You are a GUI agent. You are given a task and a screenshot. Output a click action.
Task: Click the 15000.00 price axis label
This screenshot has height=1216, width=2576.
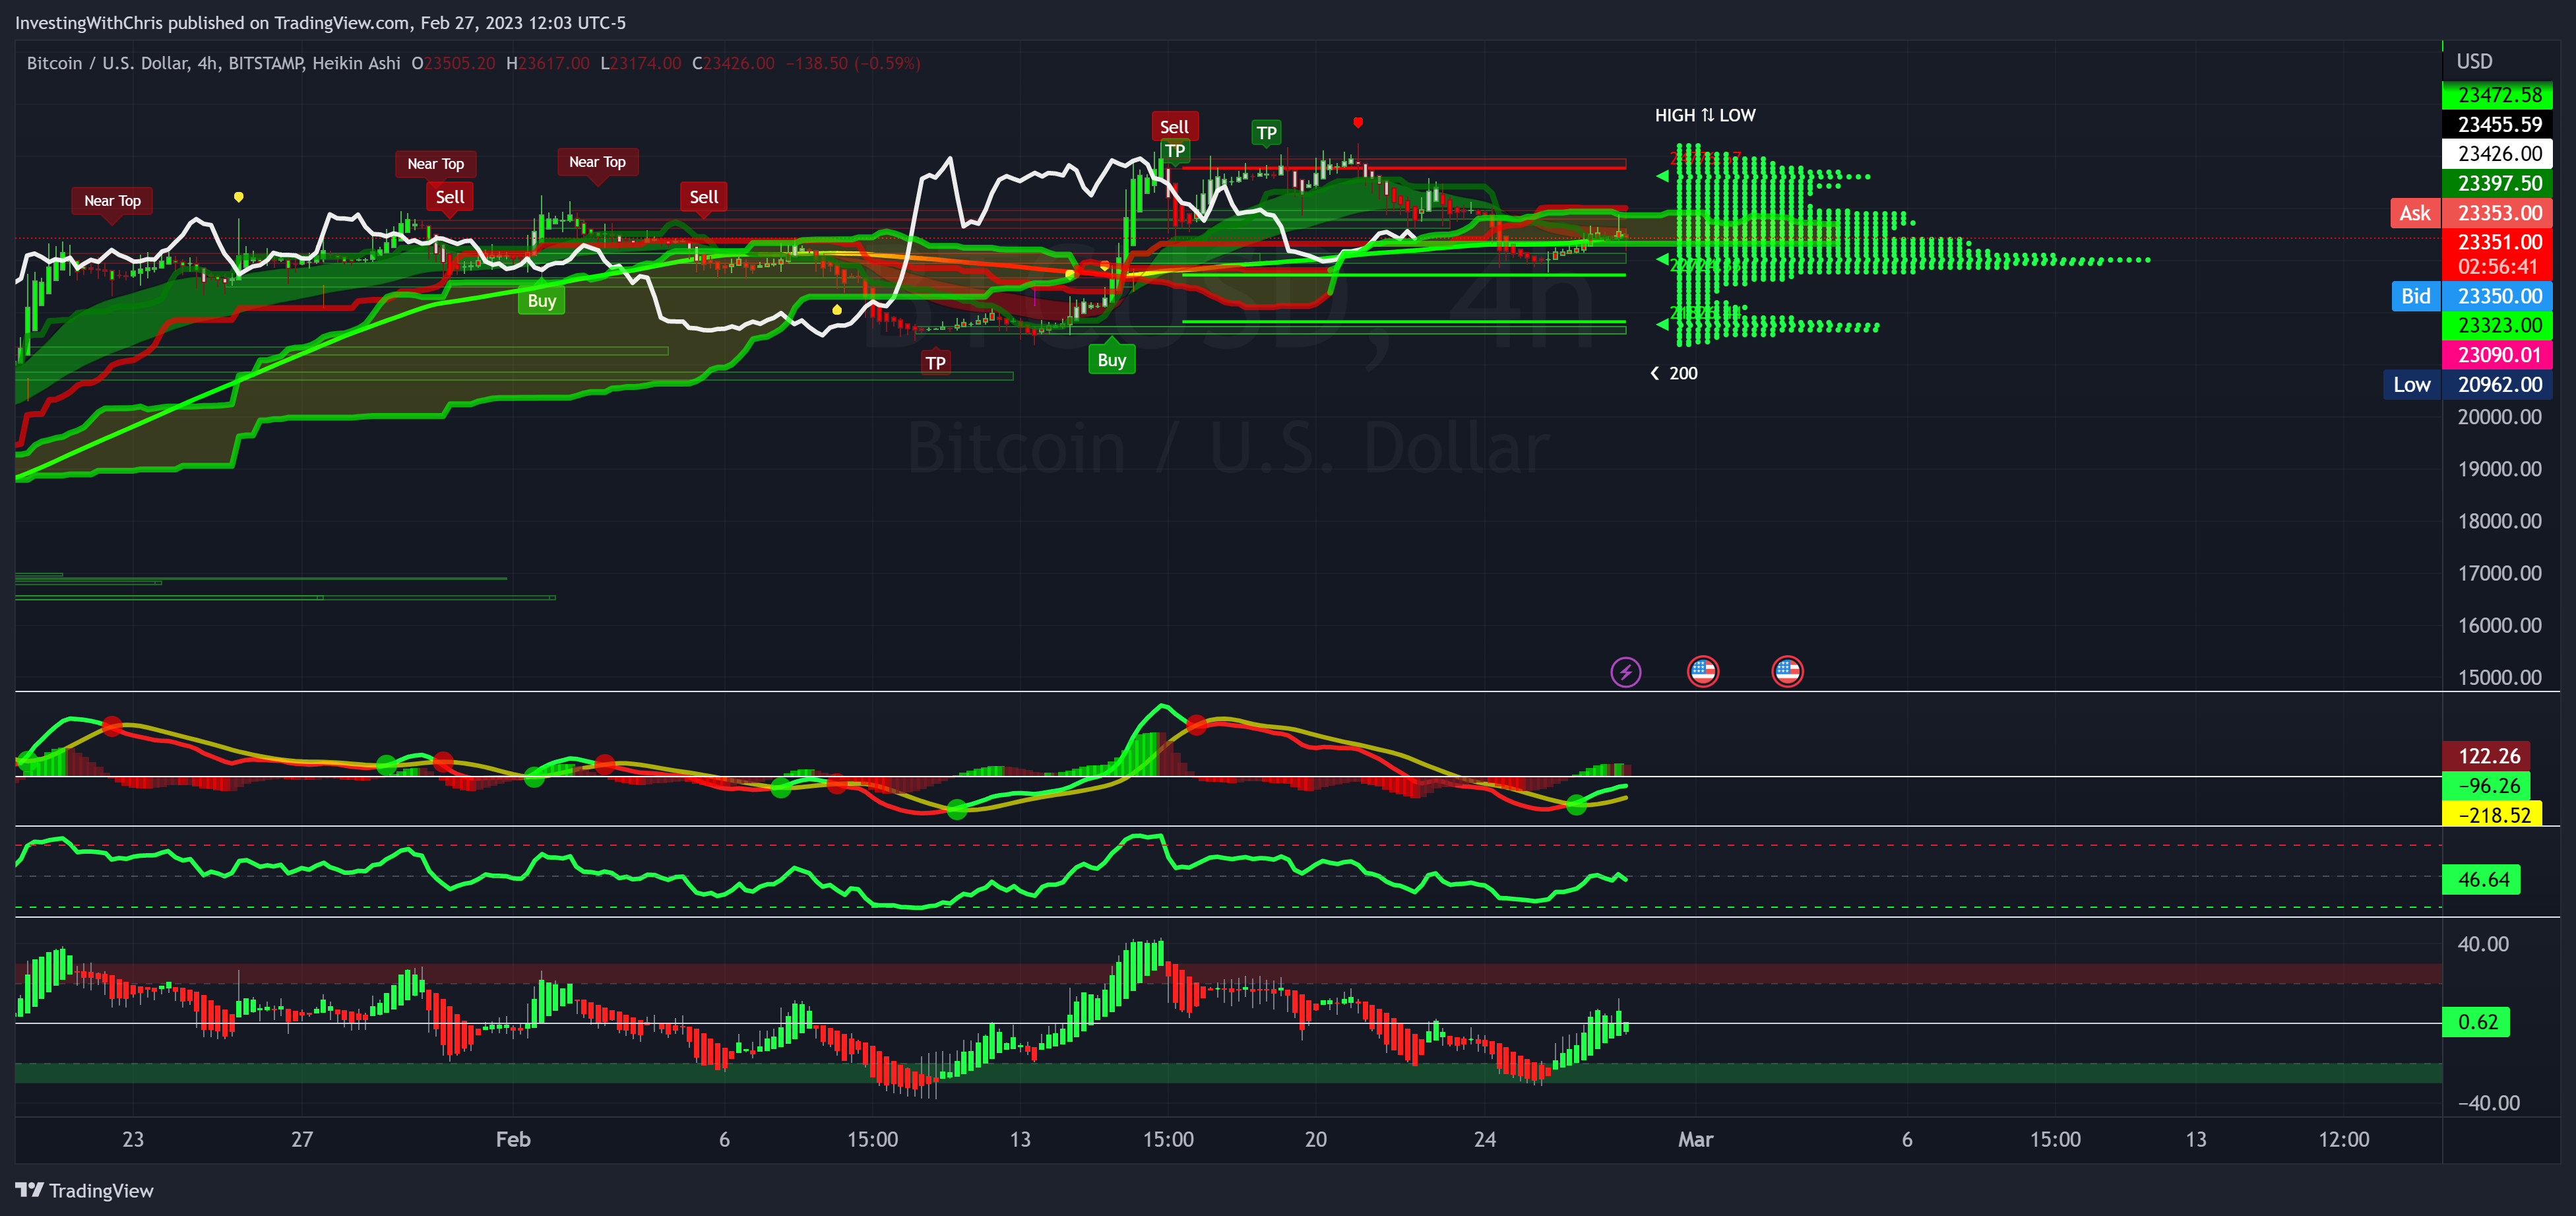pos(2499,677)
